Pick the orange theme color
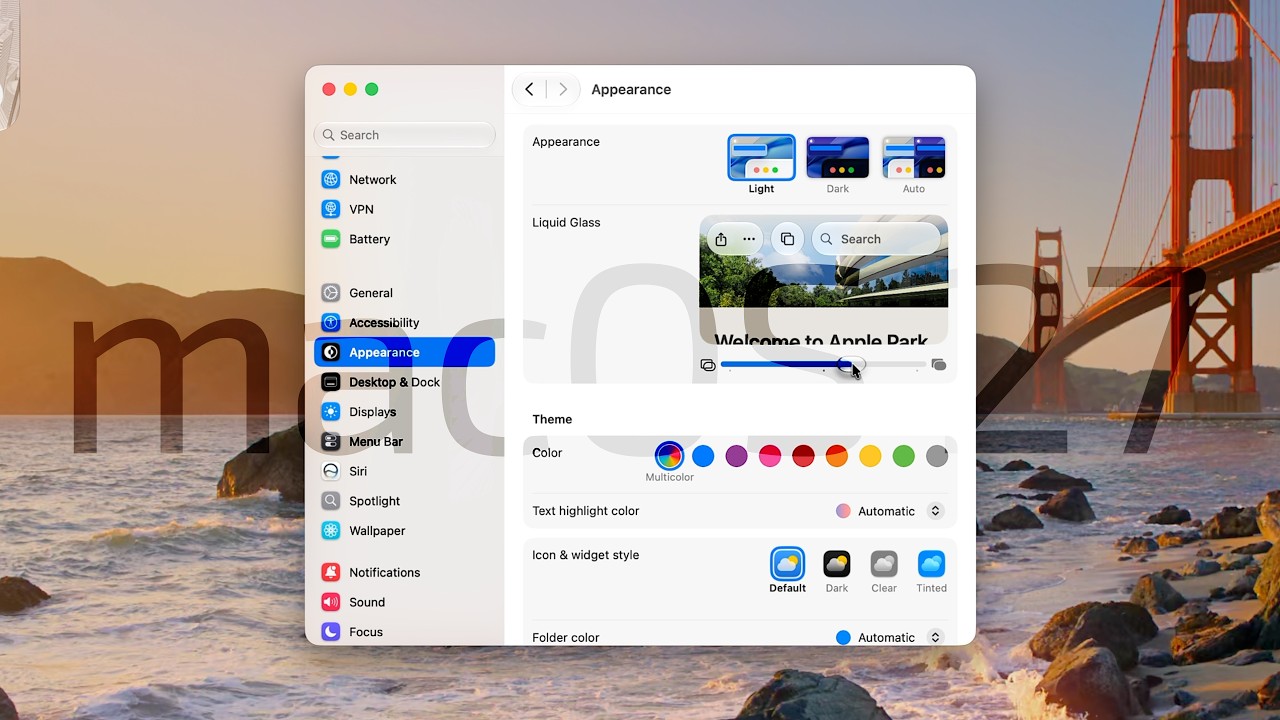1280x720 pixels. click(837, 456)
